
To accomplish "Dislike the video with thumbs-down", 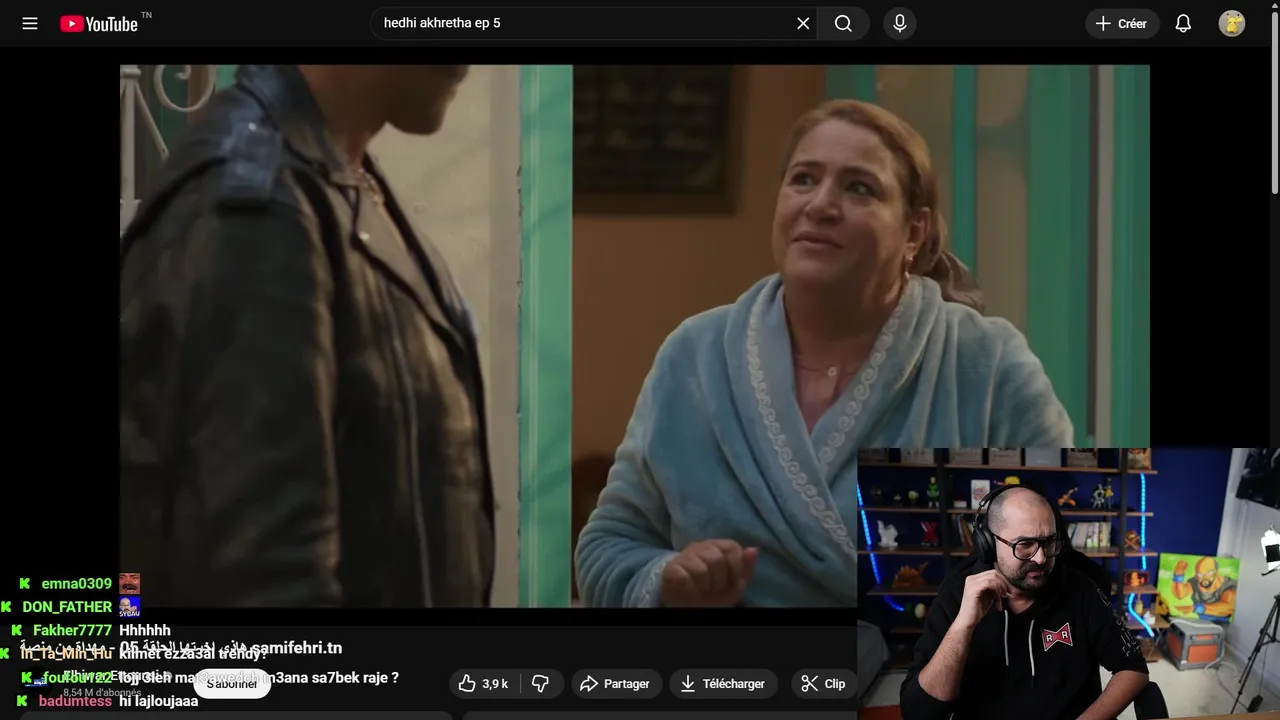I will click(540, 684).
